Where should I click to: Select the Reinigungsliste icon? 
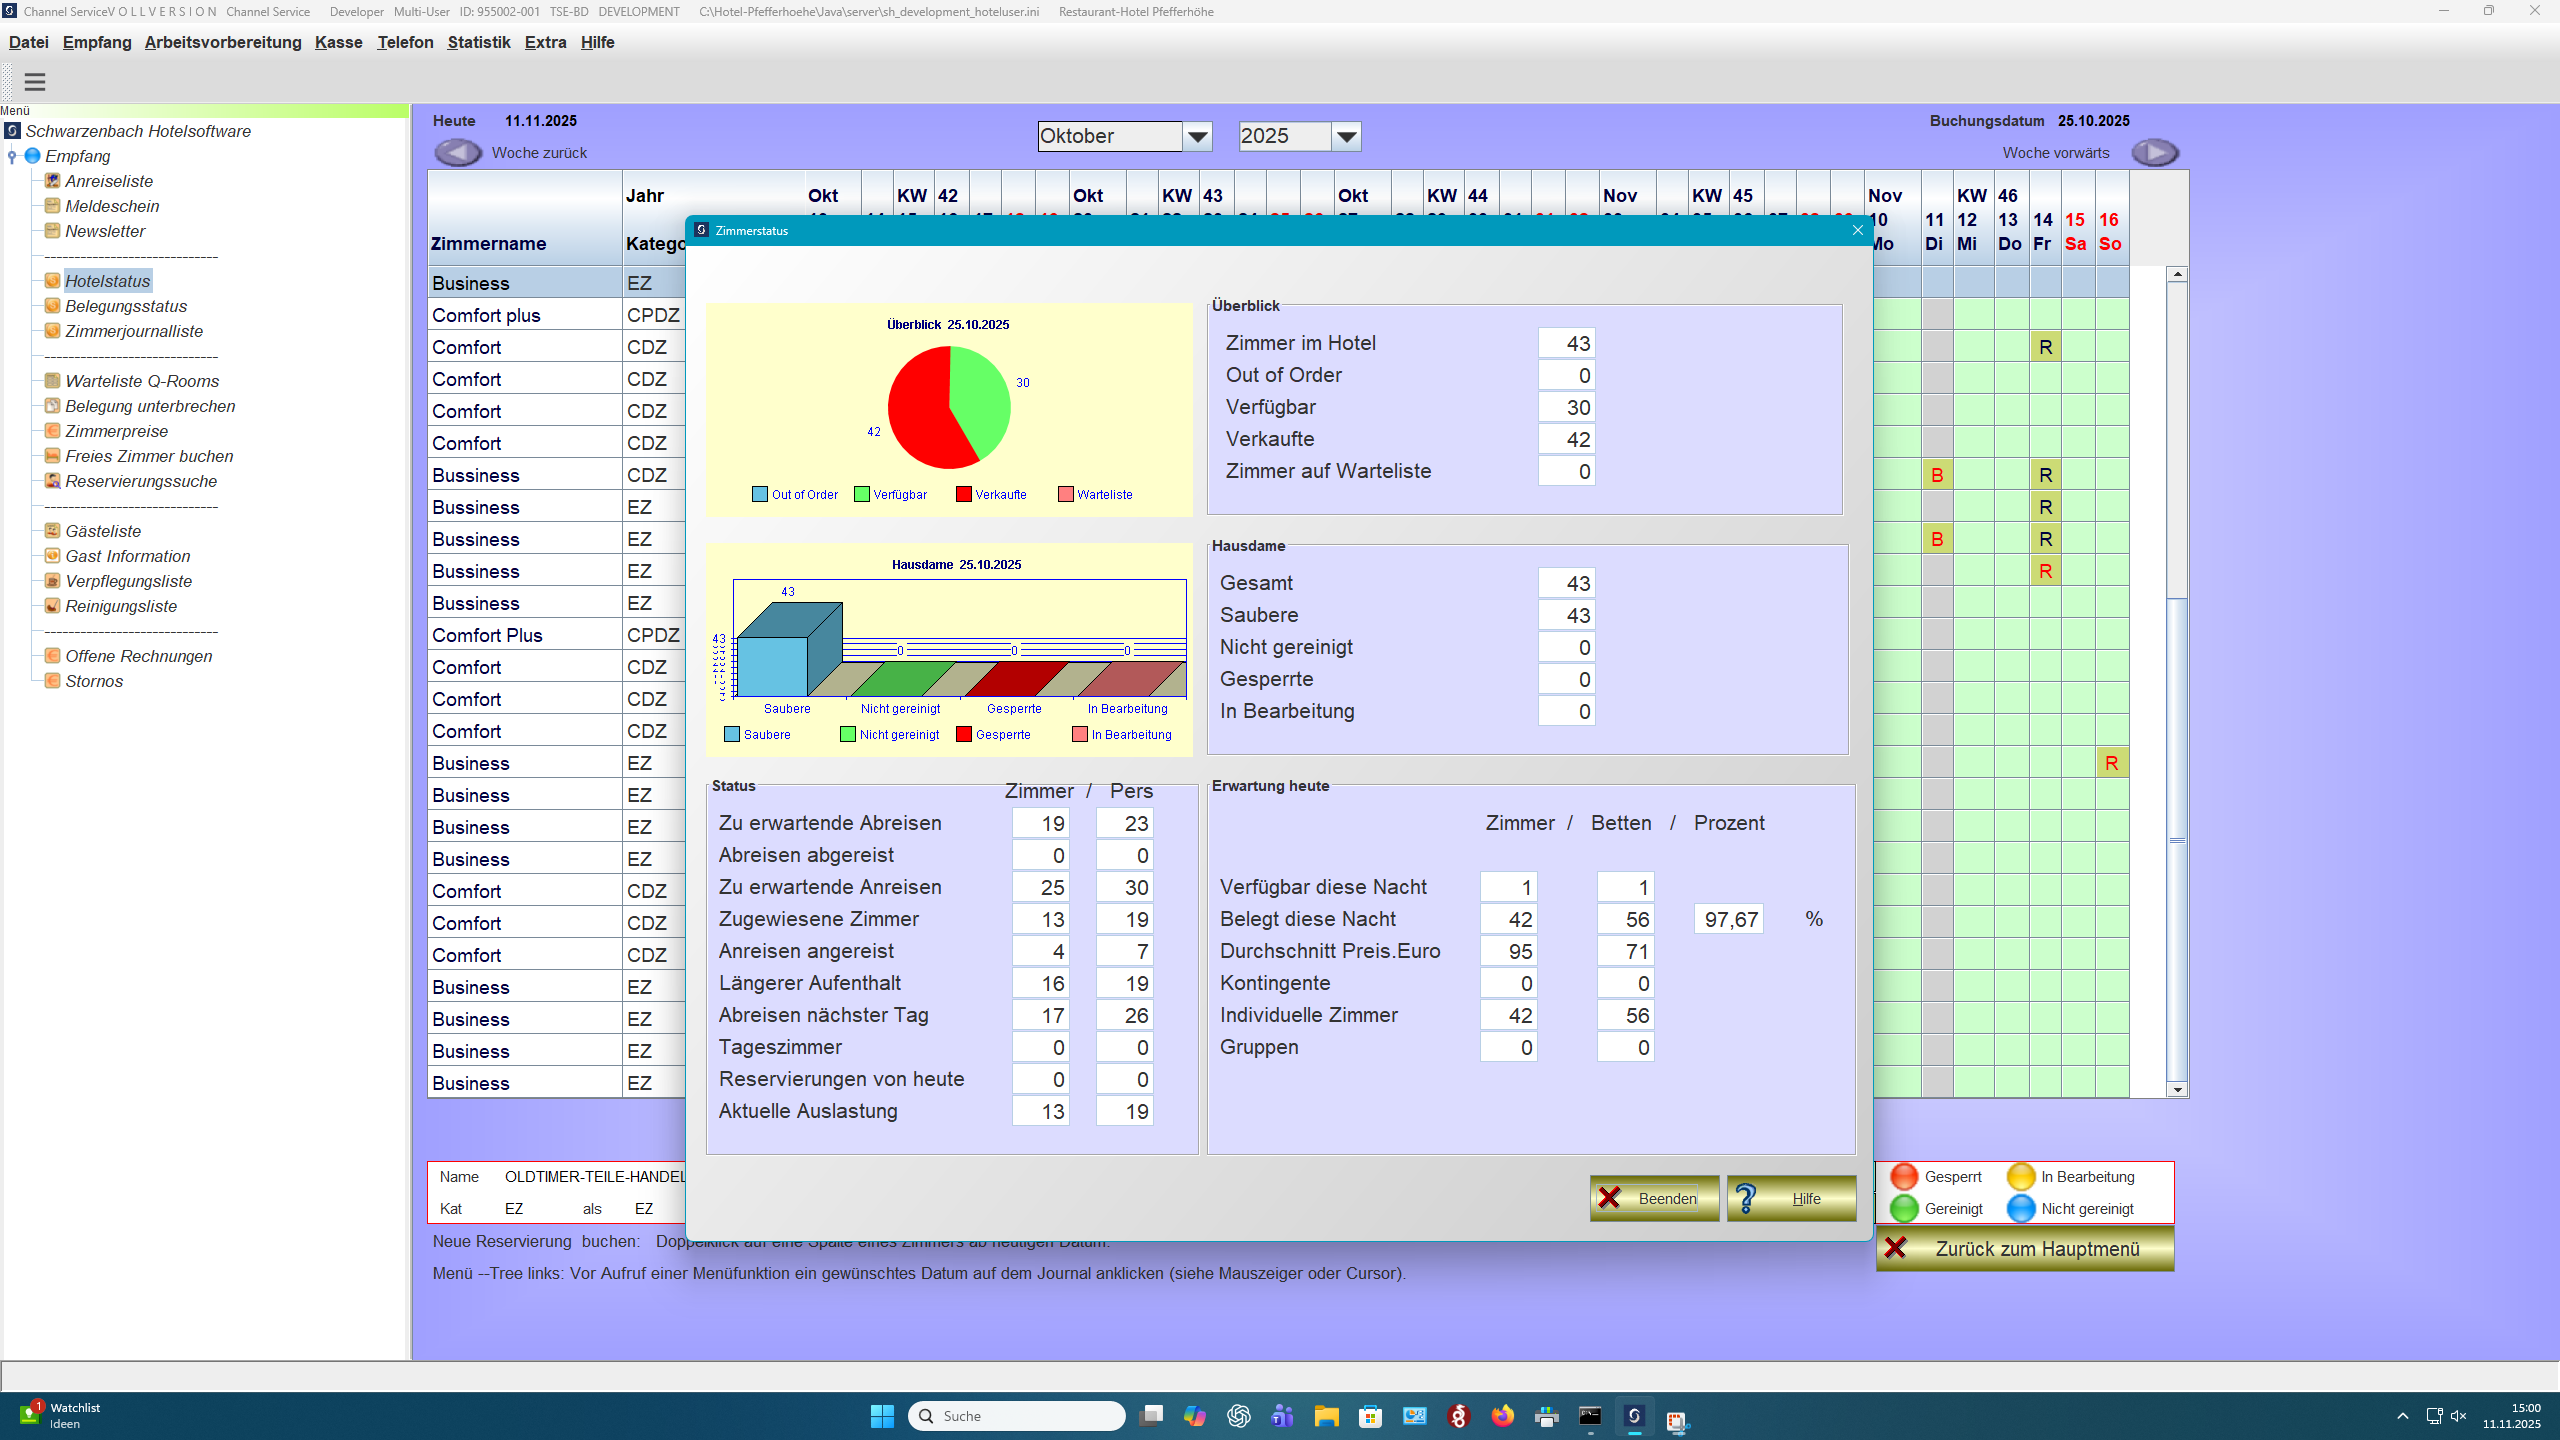coord(52,606)
